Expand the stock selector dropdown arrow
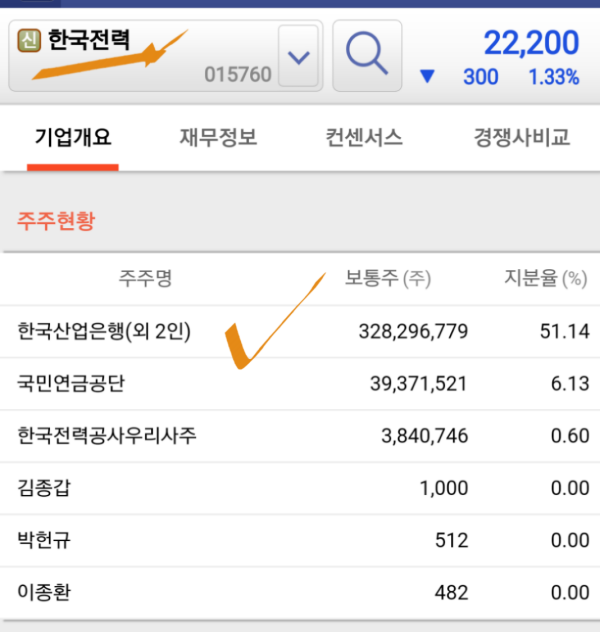Viewport: 600px width, 632px height. [299, 56]
